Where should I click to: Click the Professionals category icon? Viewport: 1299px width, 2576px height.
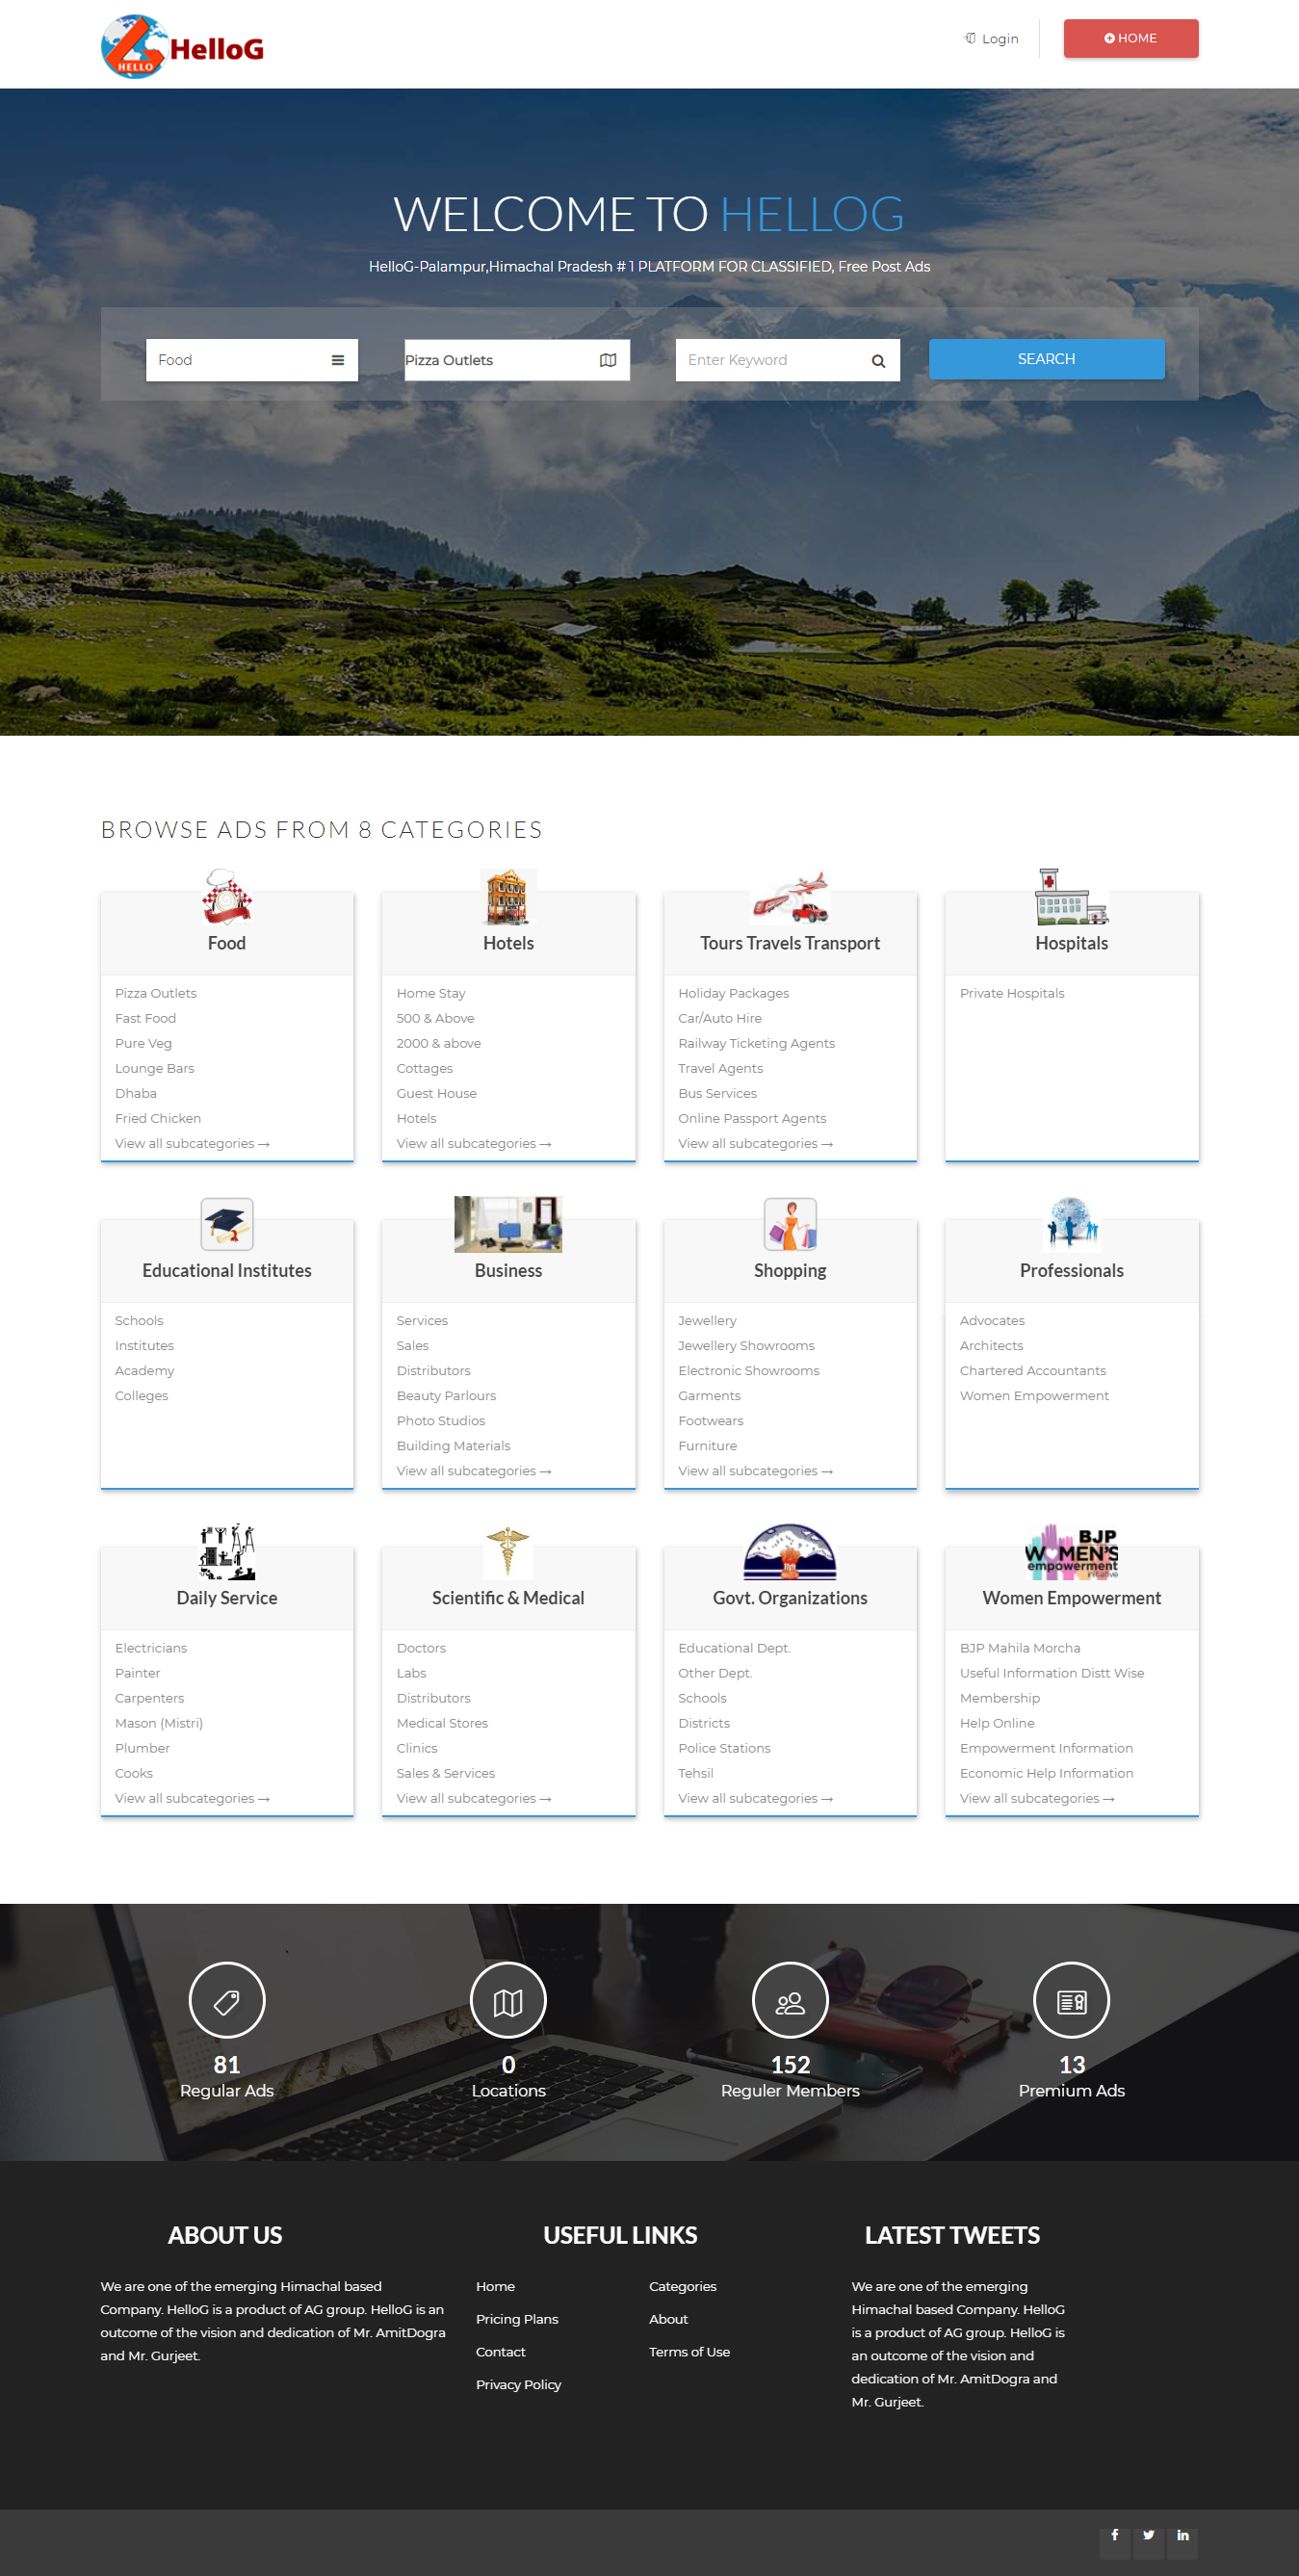(1071, 1224)
